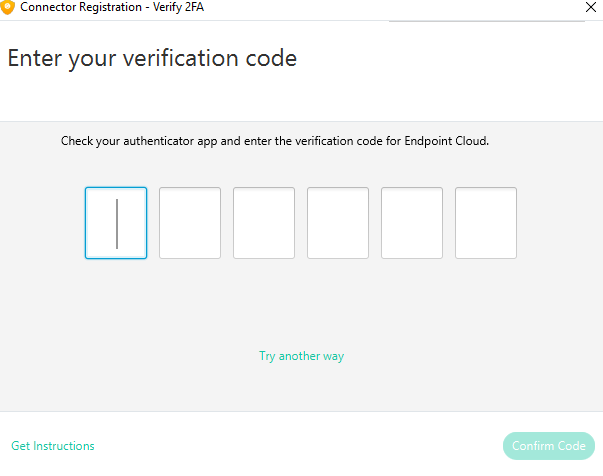This screenshot has width=603, height=476.
Task: Click the sixth and last digit box
Action: (x=486, y=223)
